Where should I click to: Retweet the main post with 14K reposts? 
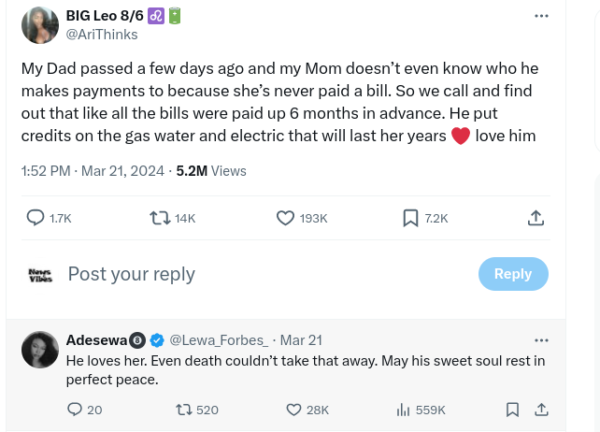click(x=158, y=218)
